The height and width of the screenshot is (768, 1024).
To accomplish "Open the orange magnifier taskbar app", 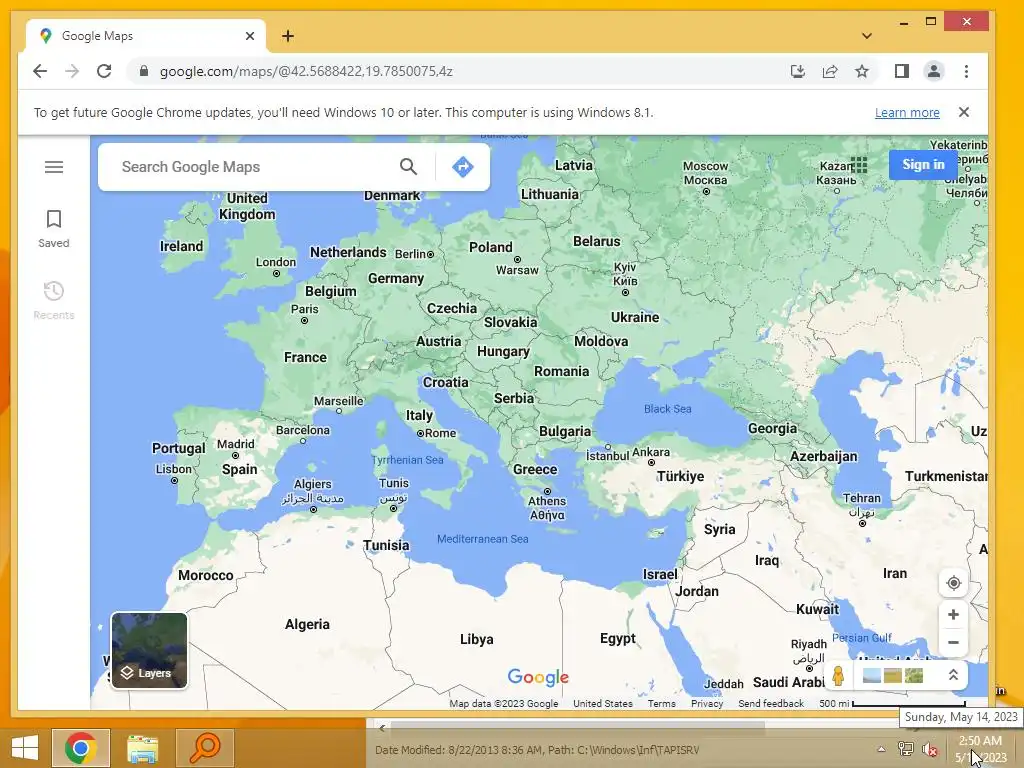I will coord(204,748).
